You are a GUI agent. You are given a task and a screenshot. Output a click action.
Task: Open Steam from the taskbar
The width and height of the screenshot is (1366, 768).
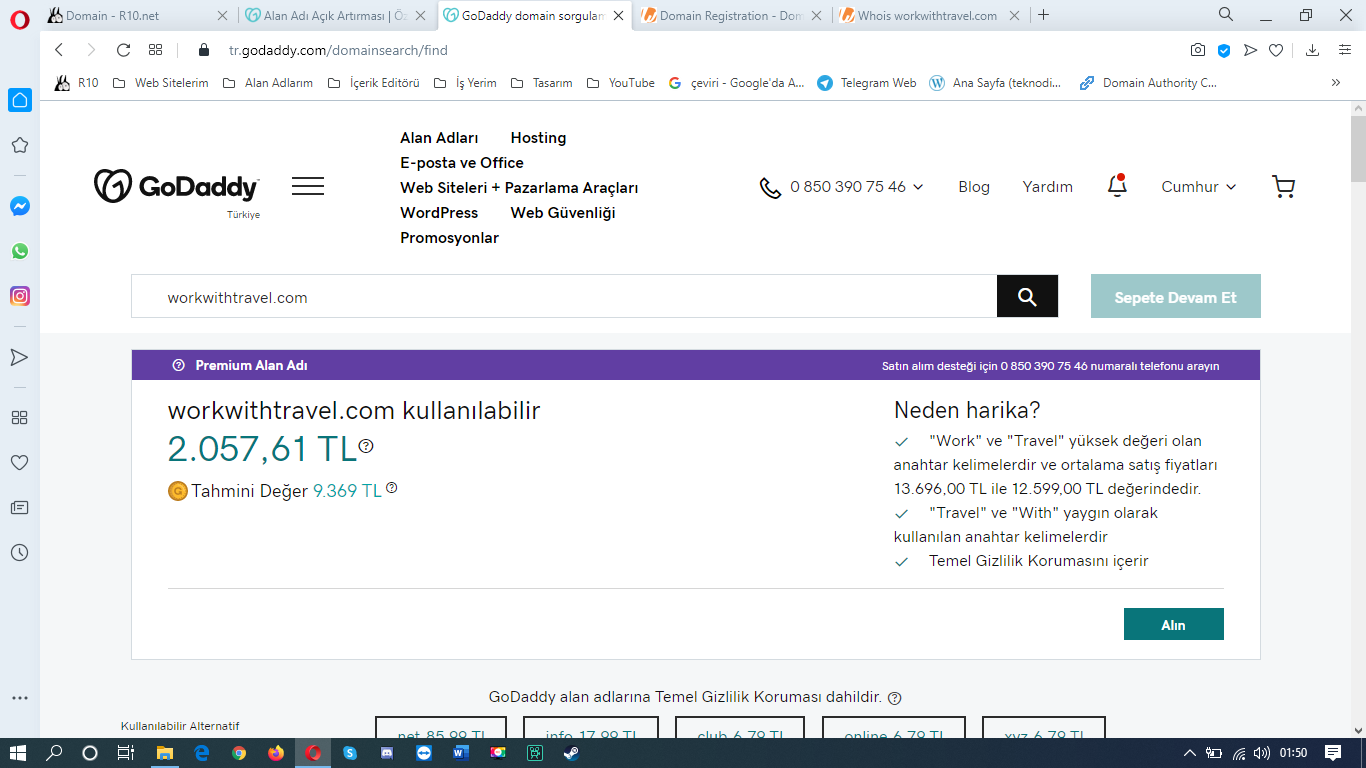(x=570, y=753)
